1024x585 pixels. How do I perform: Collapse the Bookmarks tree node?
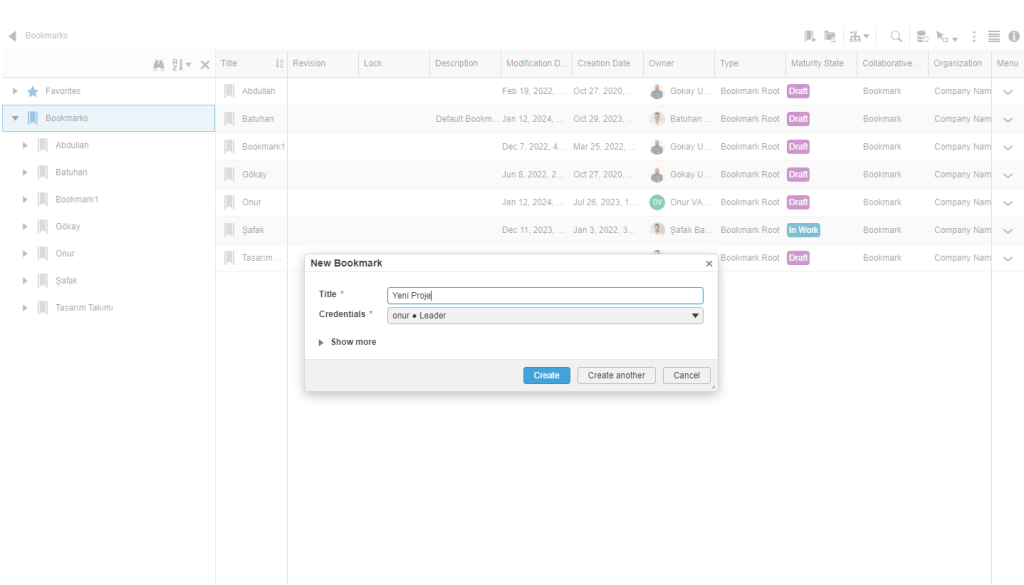pyautogui.click(x=15, y=118)
